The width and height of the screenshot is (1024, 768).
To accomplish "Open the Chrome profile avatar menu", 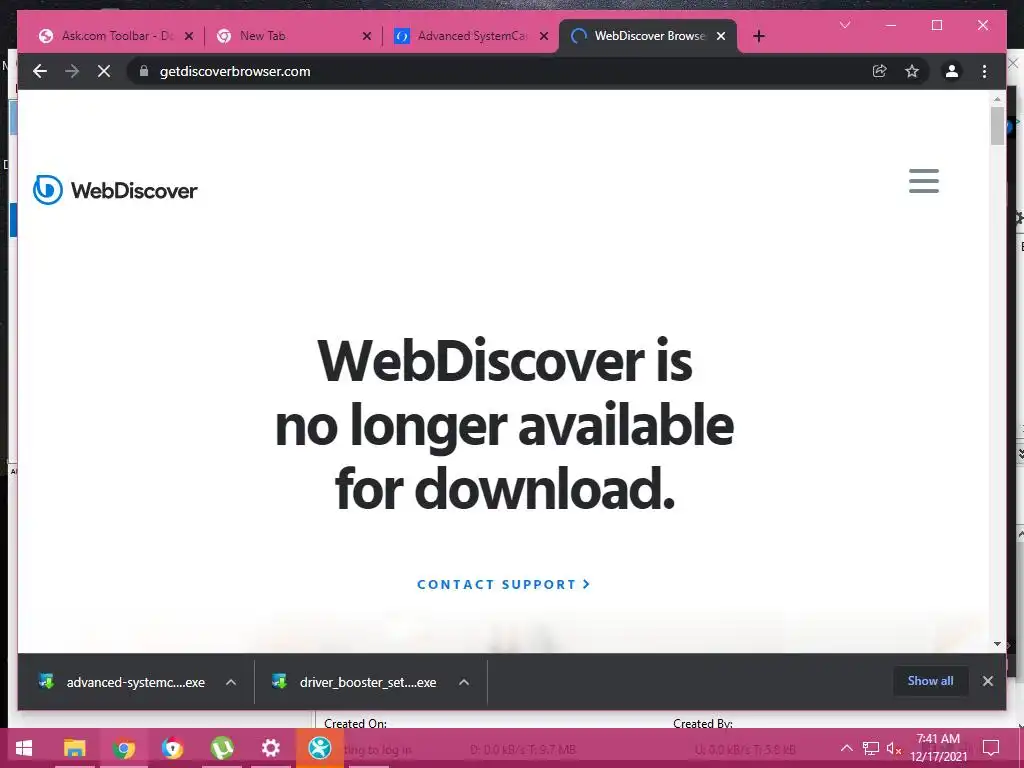I will coord(952,71).
